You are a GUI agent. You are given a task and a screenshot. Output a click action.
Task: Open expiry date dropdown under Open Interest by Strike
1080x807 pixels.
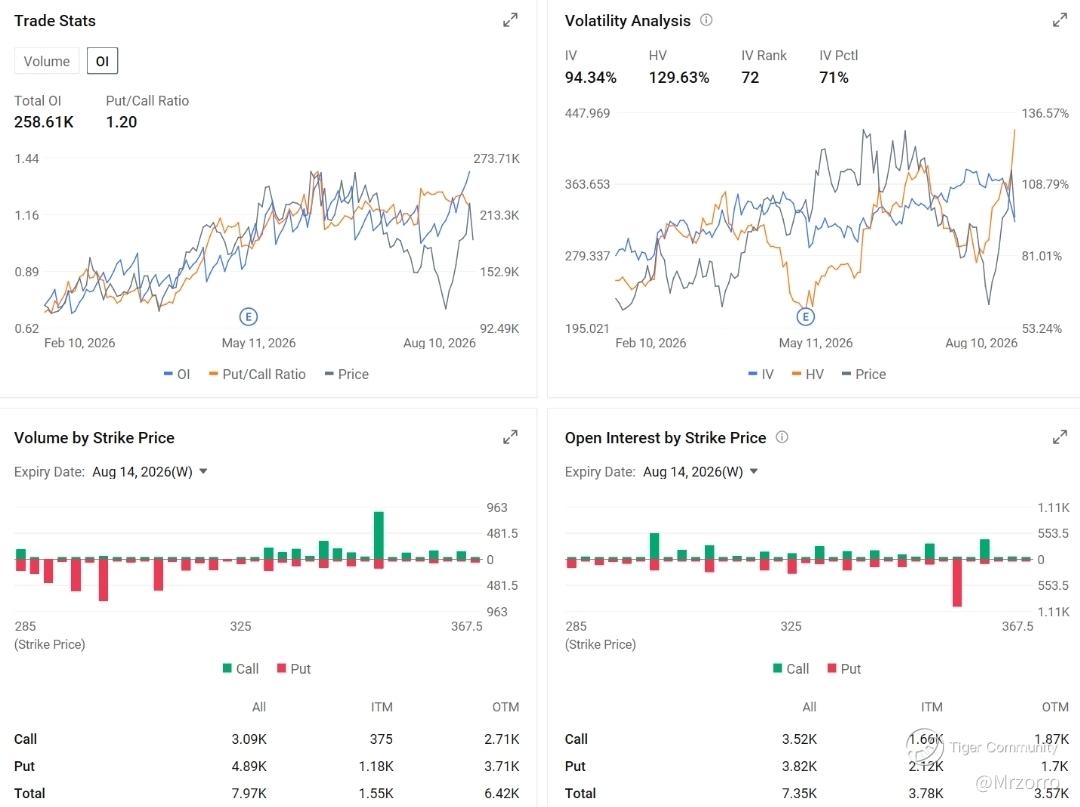pyautogui.click(x=700, y=472)
